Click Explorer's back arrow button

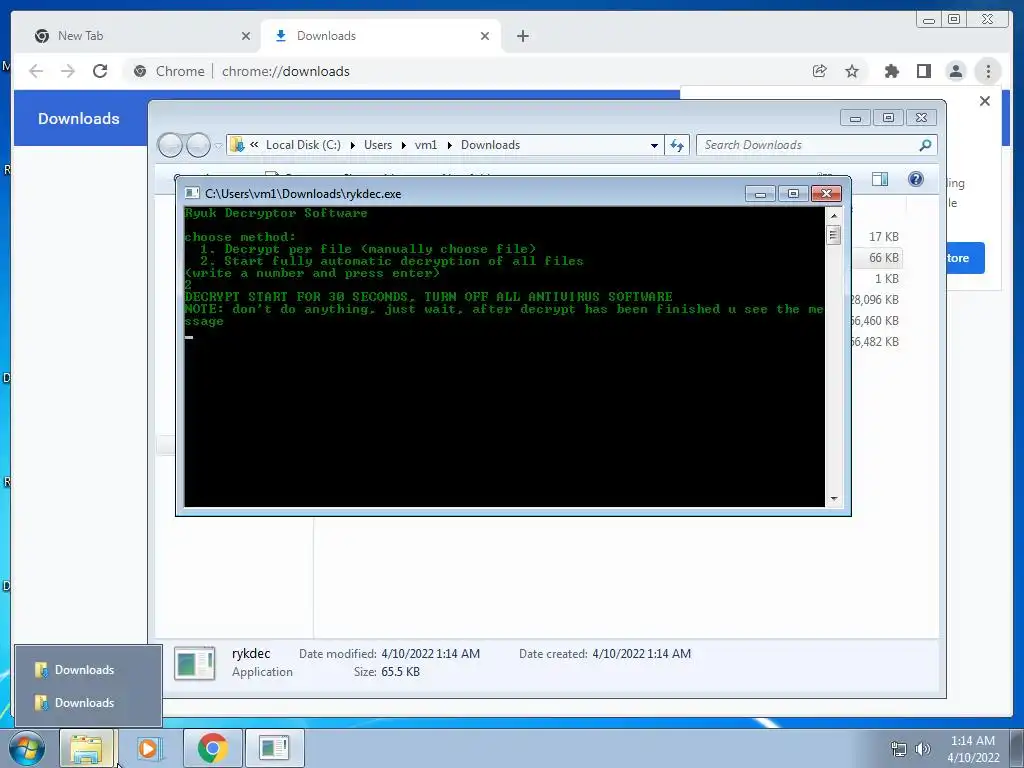pyautogui.click(x=170, y=145)
